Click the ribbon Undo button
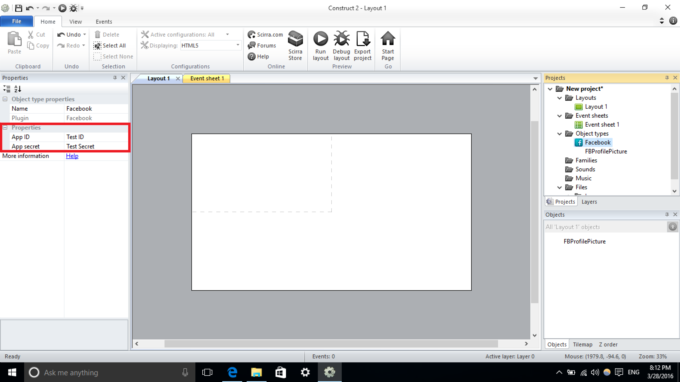 coord(69,34)
